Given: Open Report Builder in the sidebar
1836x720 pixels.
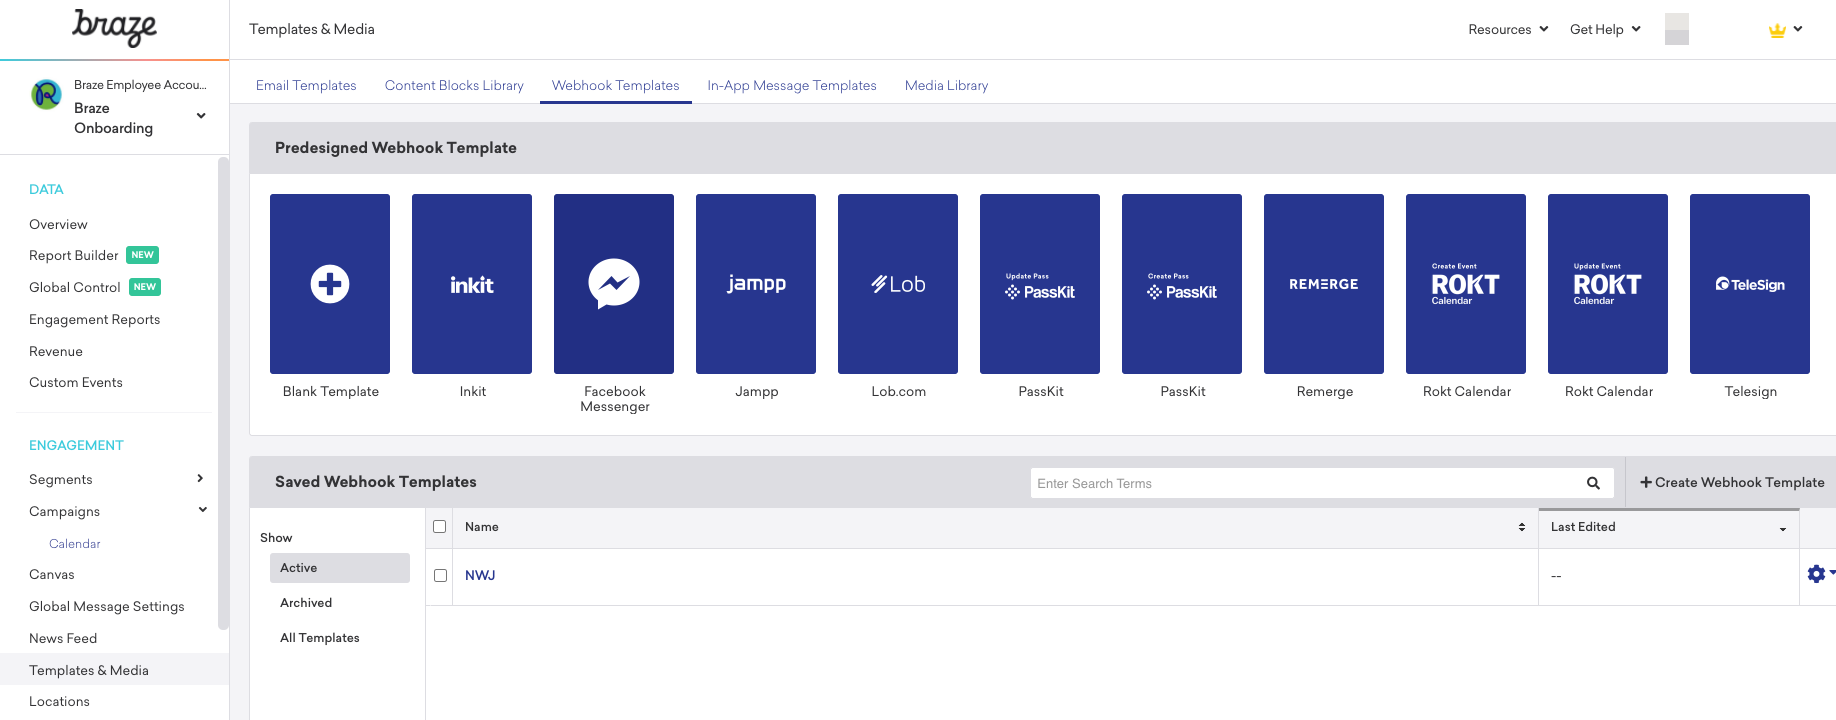Looking at the screenshot, I should tap(73, 255).
